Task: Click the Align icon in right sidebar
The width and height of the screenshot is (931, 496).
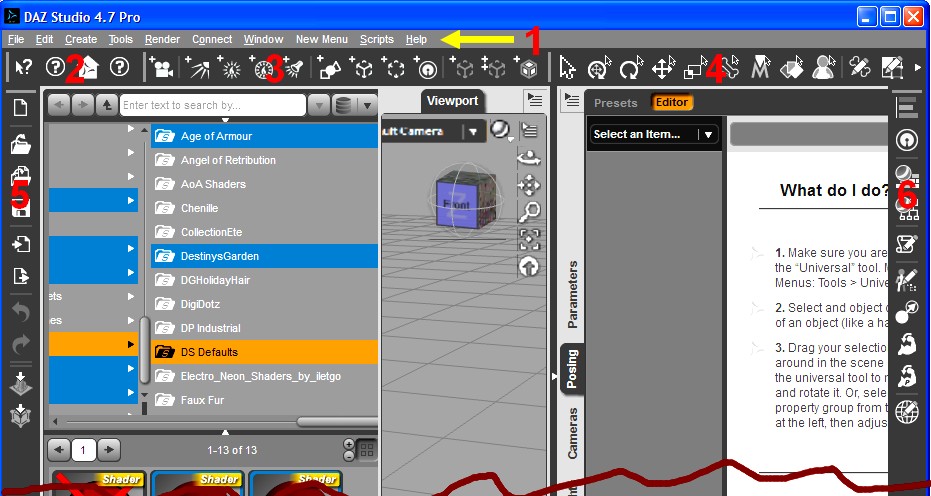Action: 906,108
